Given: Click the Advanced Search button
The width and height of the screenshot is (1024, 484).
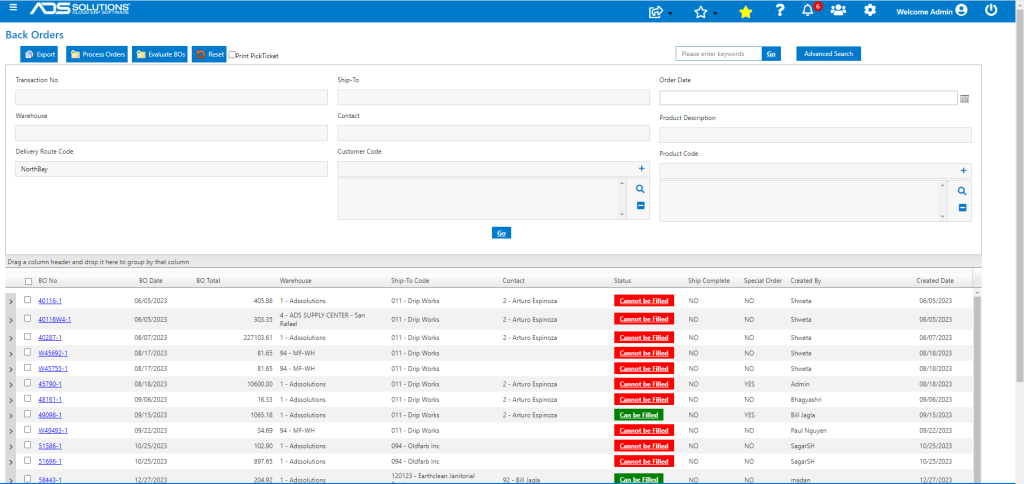Looking at the screenshot, I should click(x=828, y=54).
